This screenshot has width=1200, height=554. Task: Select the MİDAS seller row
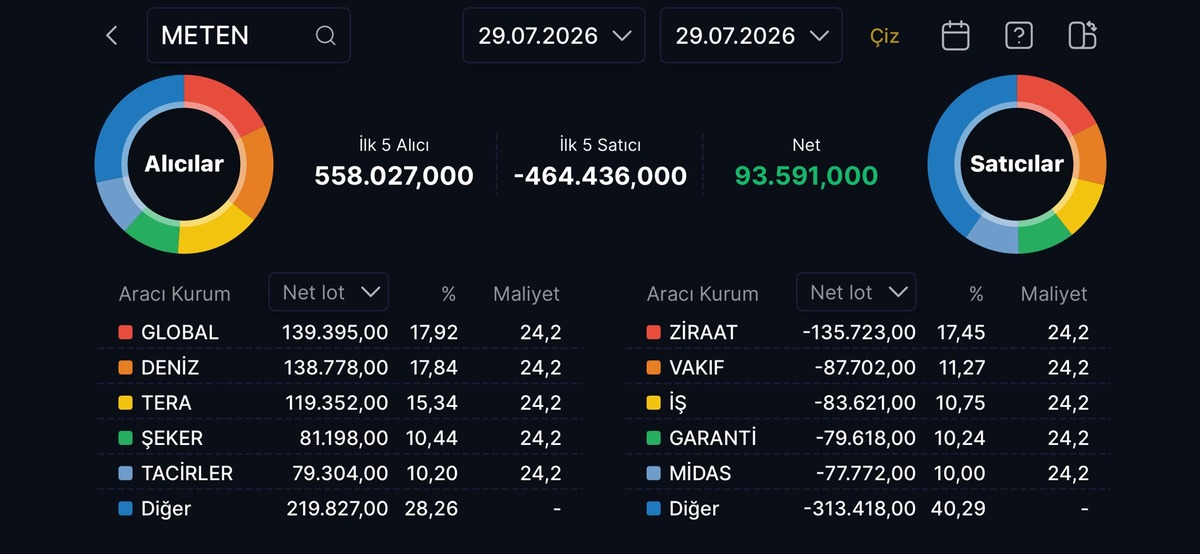pos(868,473)
